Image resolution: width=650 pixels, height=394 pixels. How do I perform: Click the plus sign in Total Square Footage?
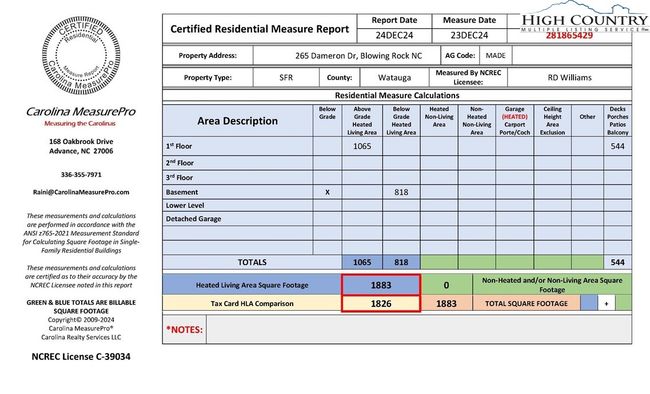pyautogui.click(x=606, y=303)
